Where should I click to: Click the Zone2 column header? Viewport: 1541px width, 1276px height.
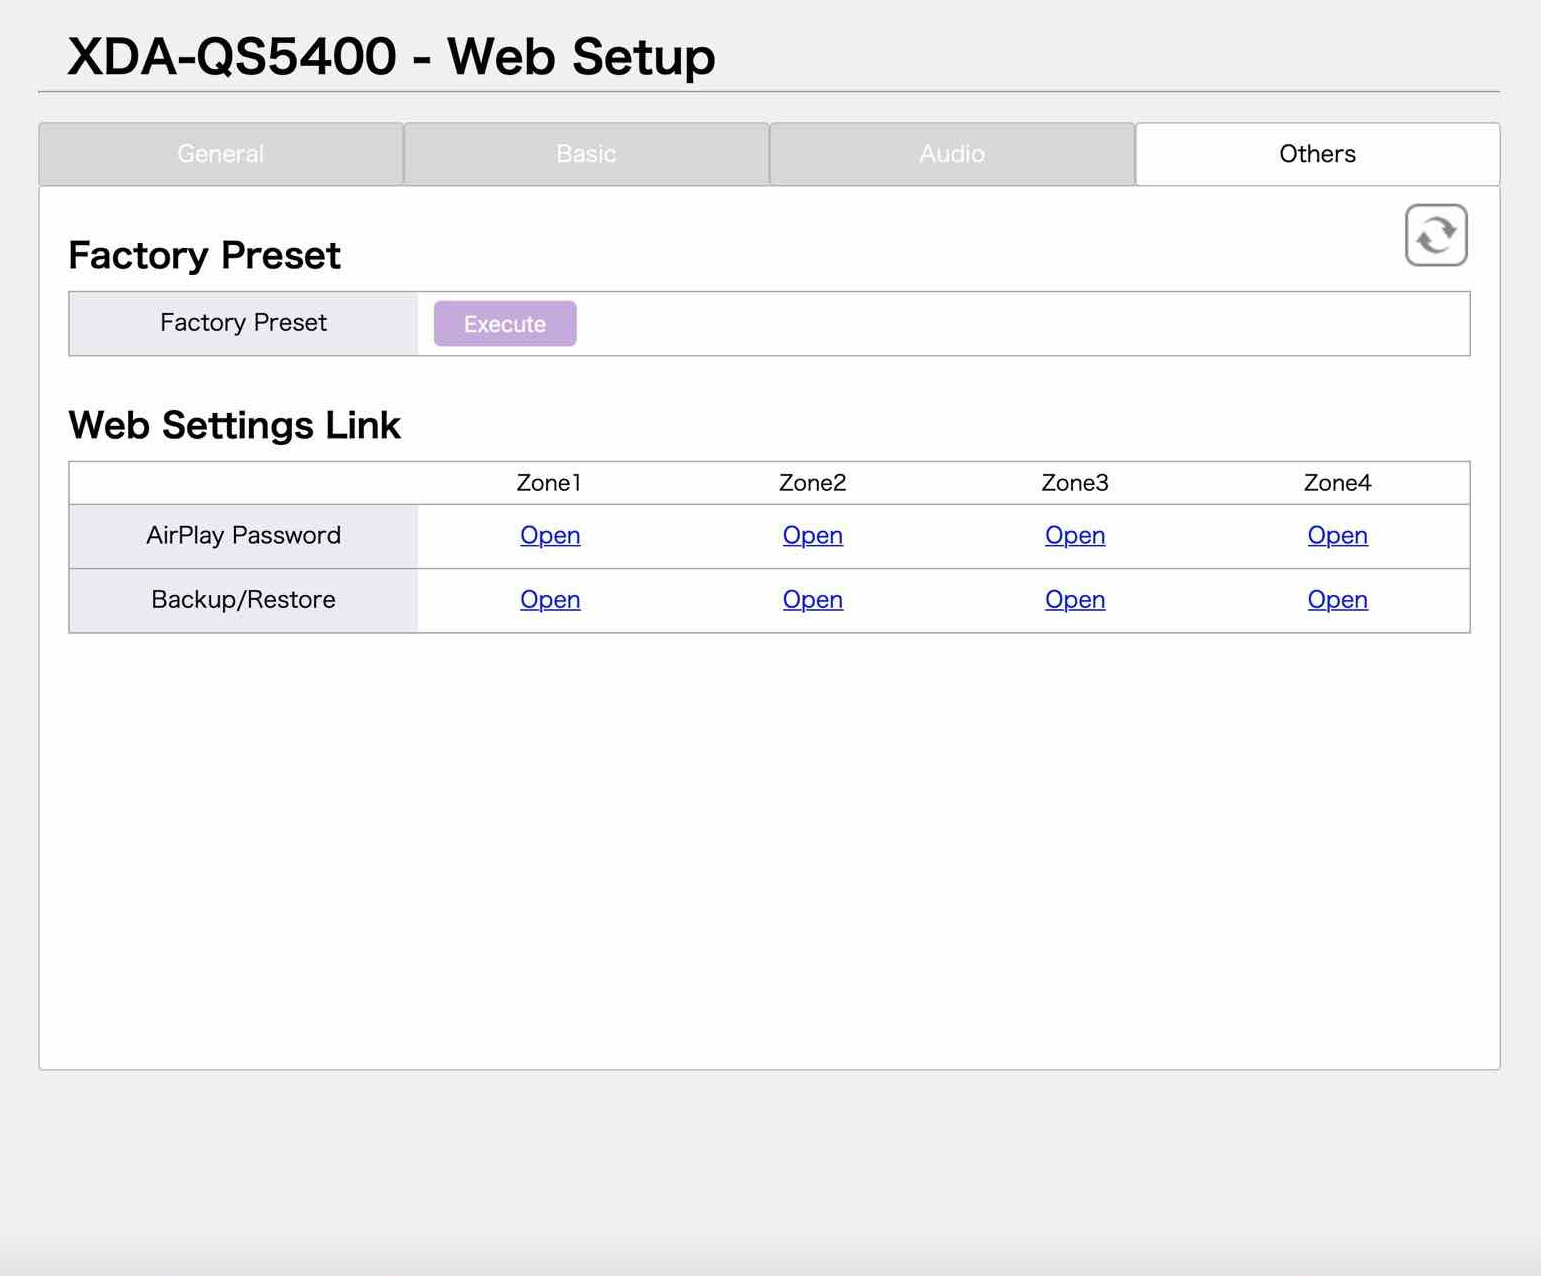(813, 483)
